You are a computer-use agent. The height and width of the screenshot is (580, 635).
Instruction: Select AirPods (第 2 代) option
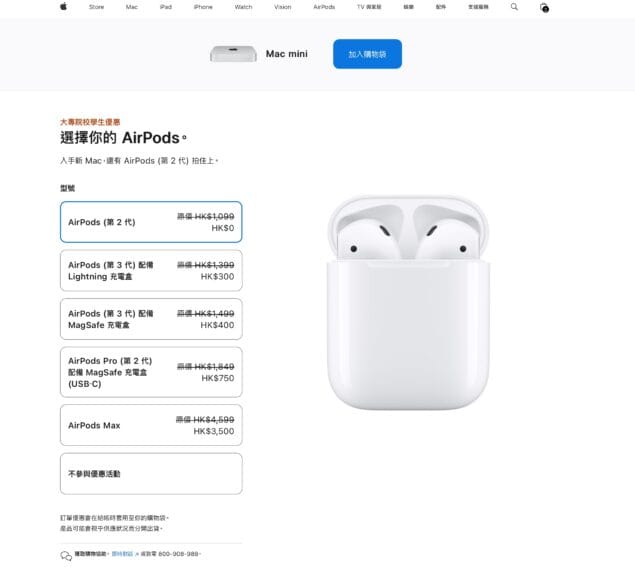pos(151,222)
